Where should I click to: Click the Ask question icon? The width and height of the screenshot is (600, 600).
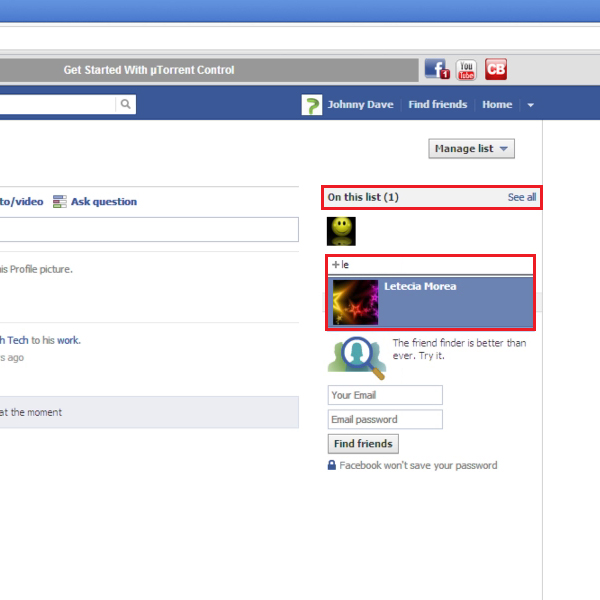tap(59, 201)
